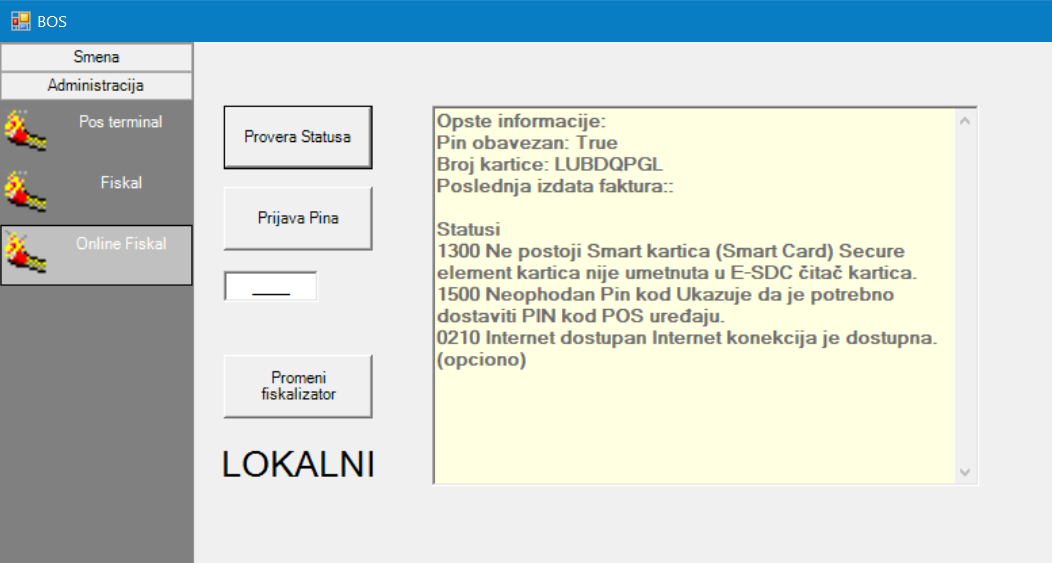This screenshot has height=563, width=1052.
Task: Click the Broj kartice line in status box
Action: [549, 164]
